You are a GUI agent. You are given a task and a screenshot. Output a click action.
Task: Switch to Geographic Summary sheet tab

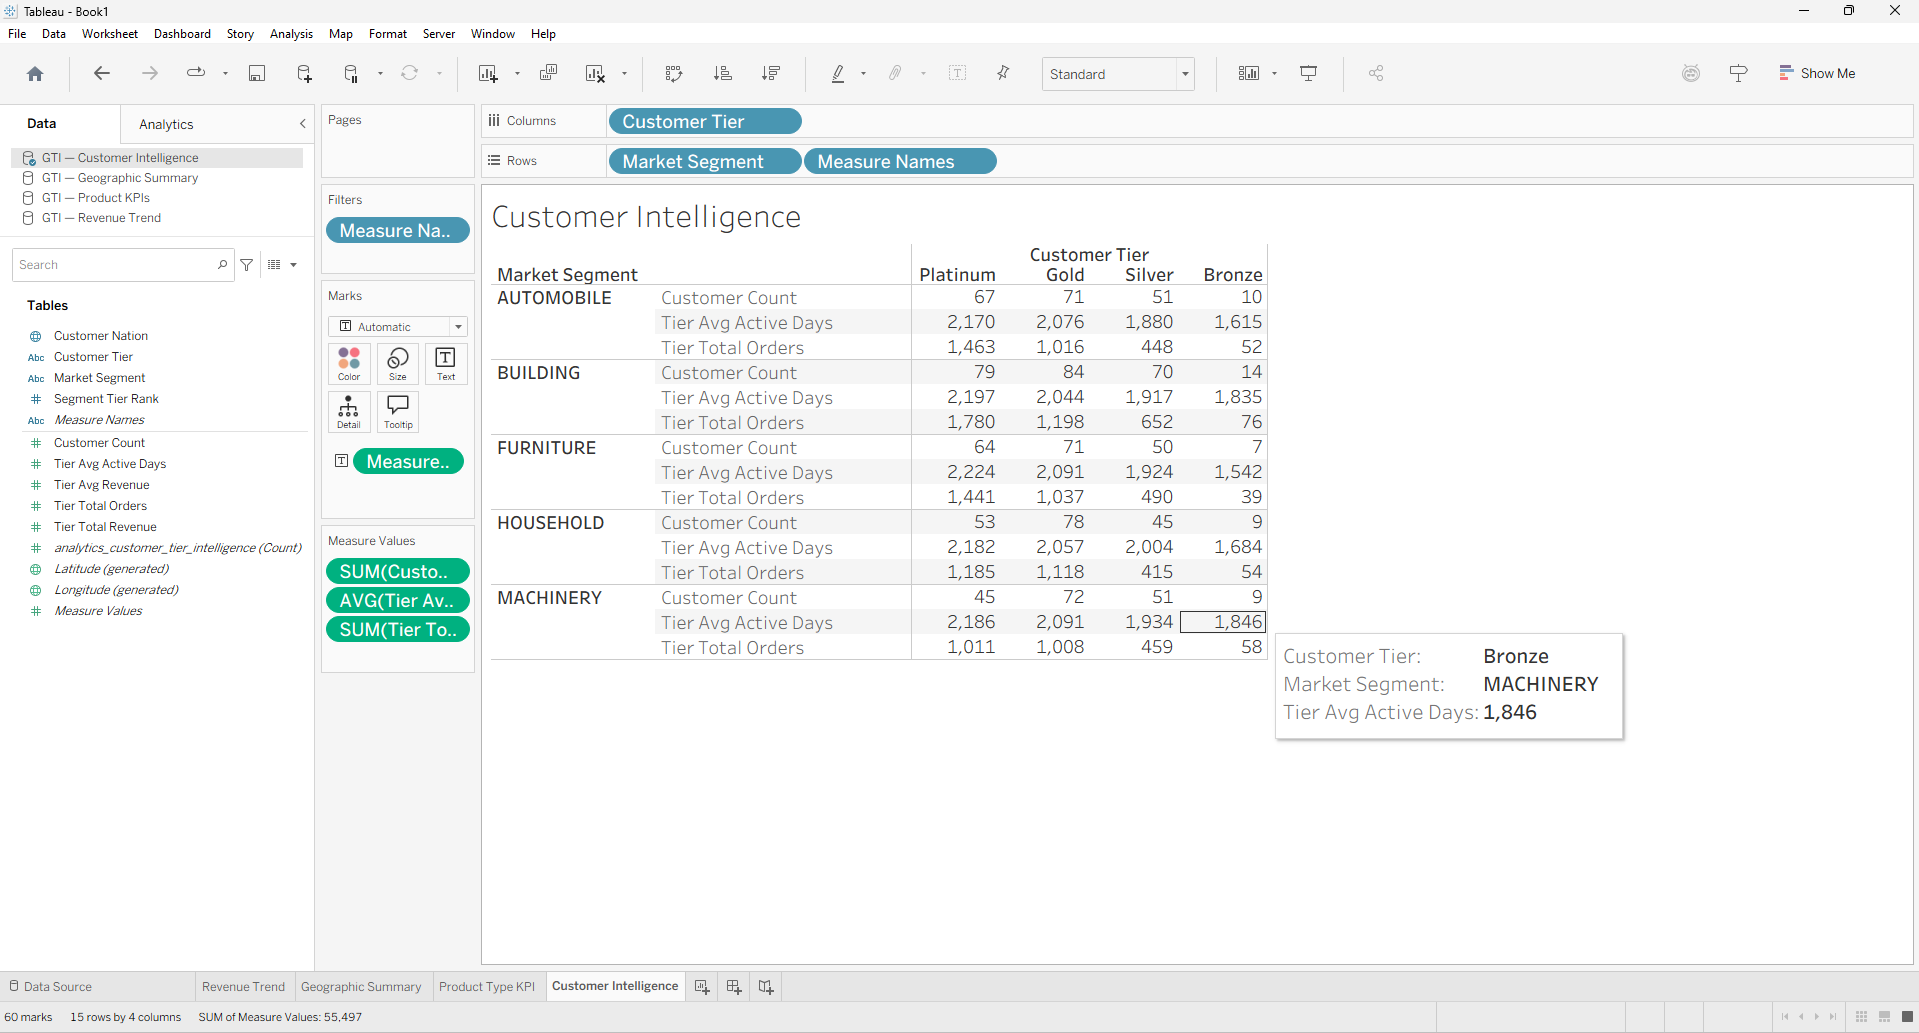tap(361, 987)
